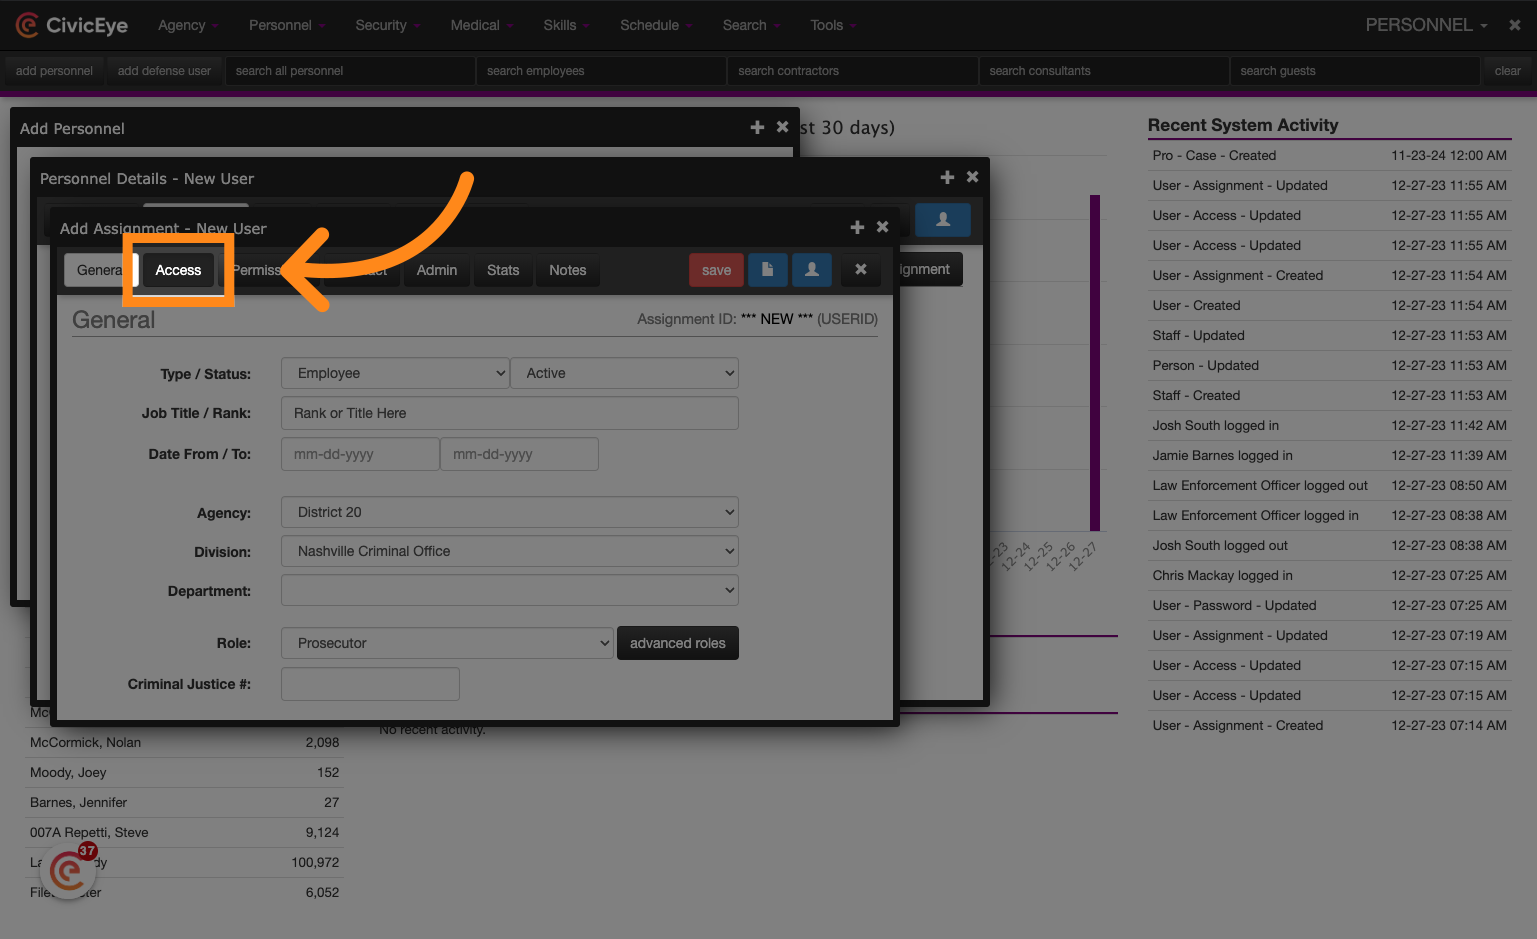Select the Staff - Created activity entry

[1329, 395]
